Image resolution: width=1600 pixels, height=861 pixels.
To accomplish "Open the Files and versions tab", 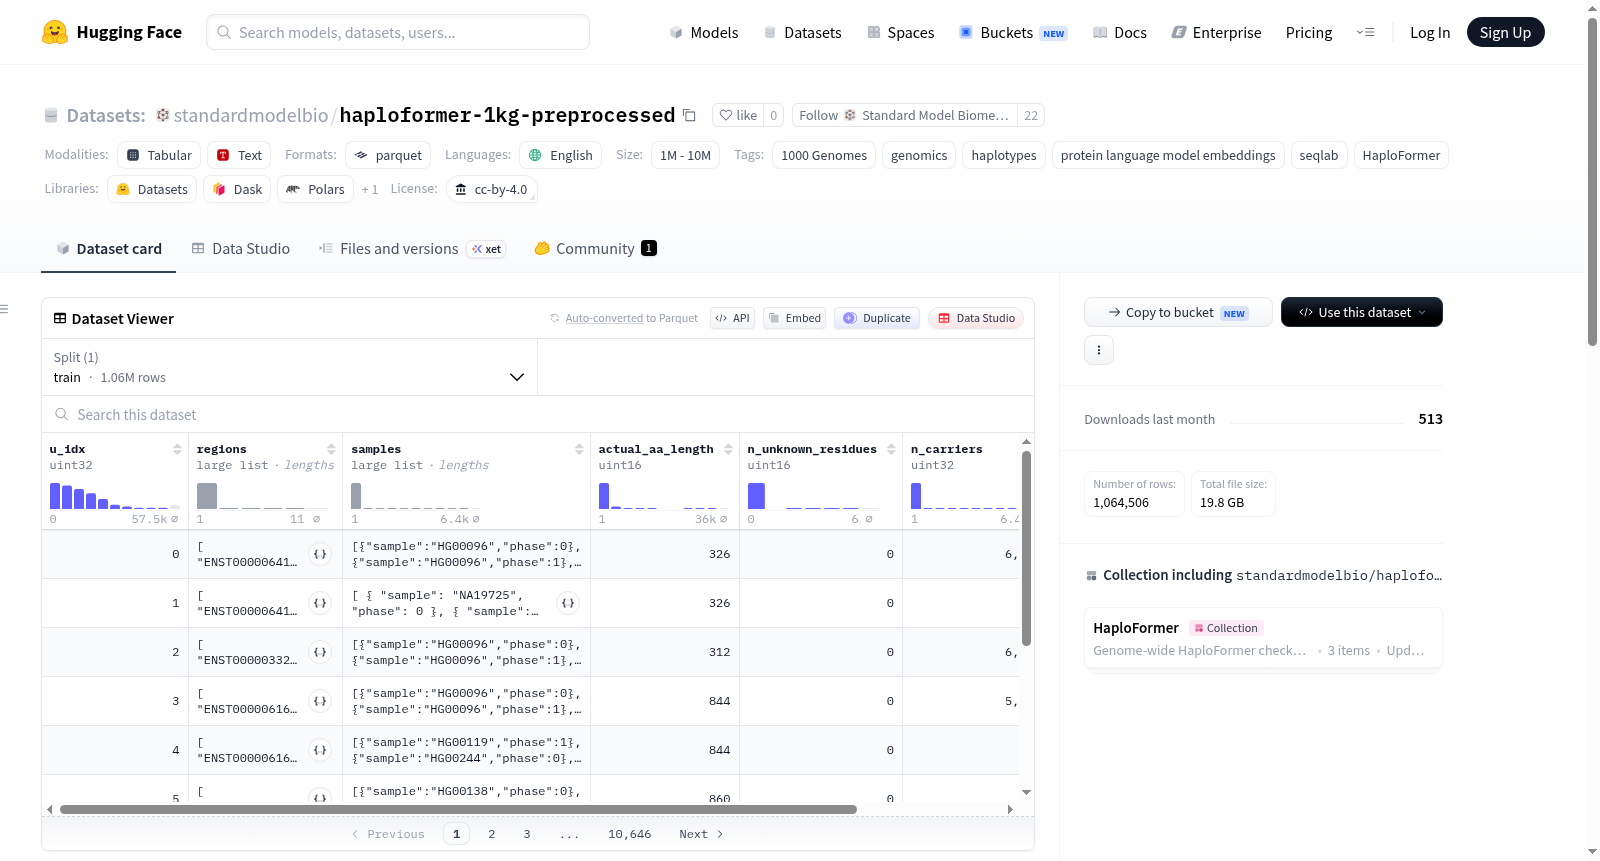I will click(412, 249).
